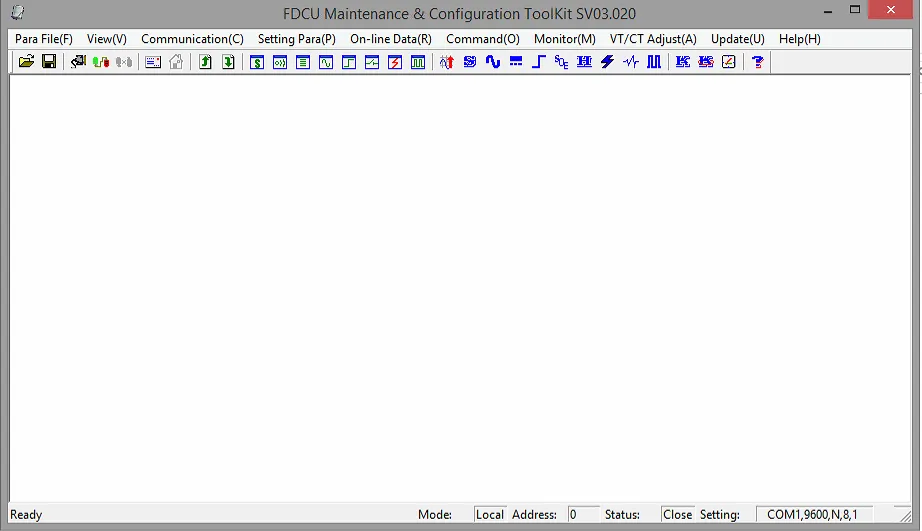Image resolution: width=922 pixels, height=531 pixels.
Task: Click the blue S-shaped block icon
Action: (x=470, y=61)
